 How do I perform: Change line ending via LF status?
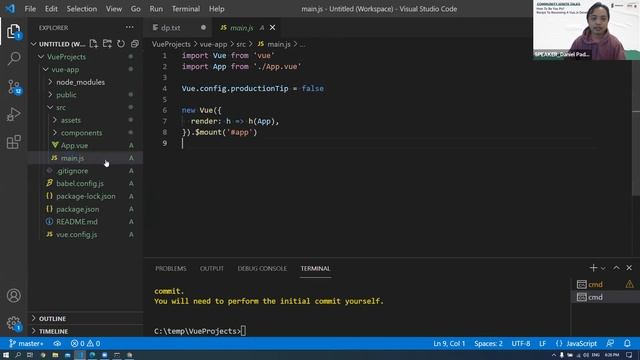pos(542,344)
